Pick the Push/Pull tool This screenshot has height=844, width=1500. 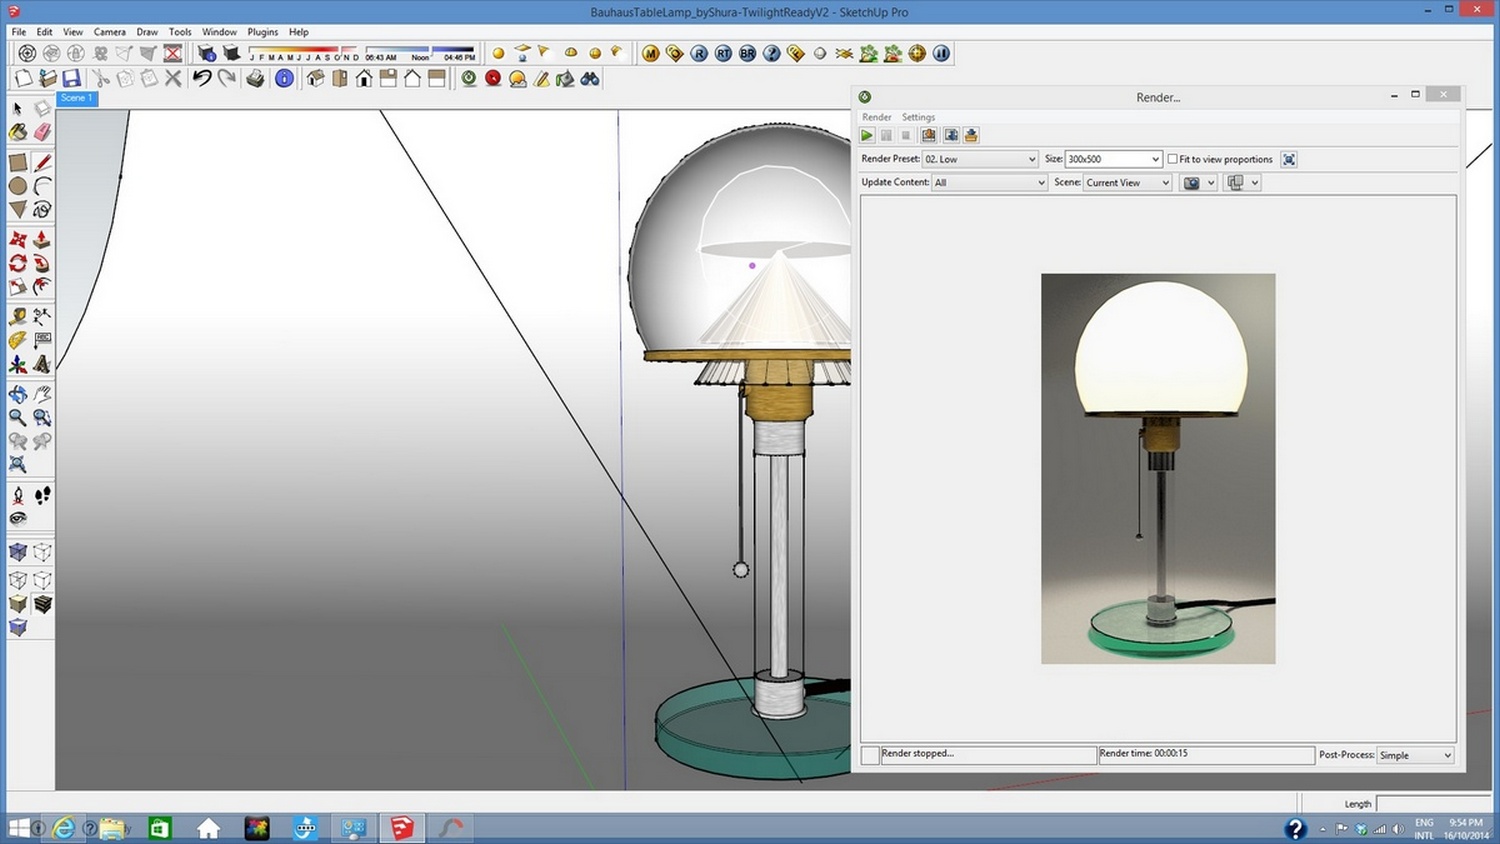click(42, 239)
